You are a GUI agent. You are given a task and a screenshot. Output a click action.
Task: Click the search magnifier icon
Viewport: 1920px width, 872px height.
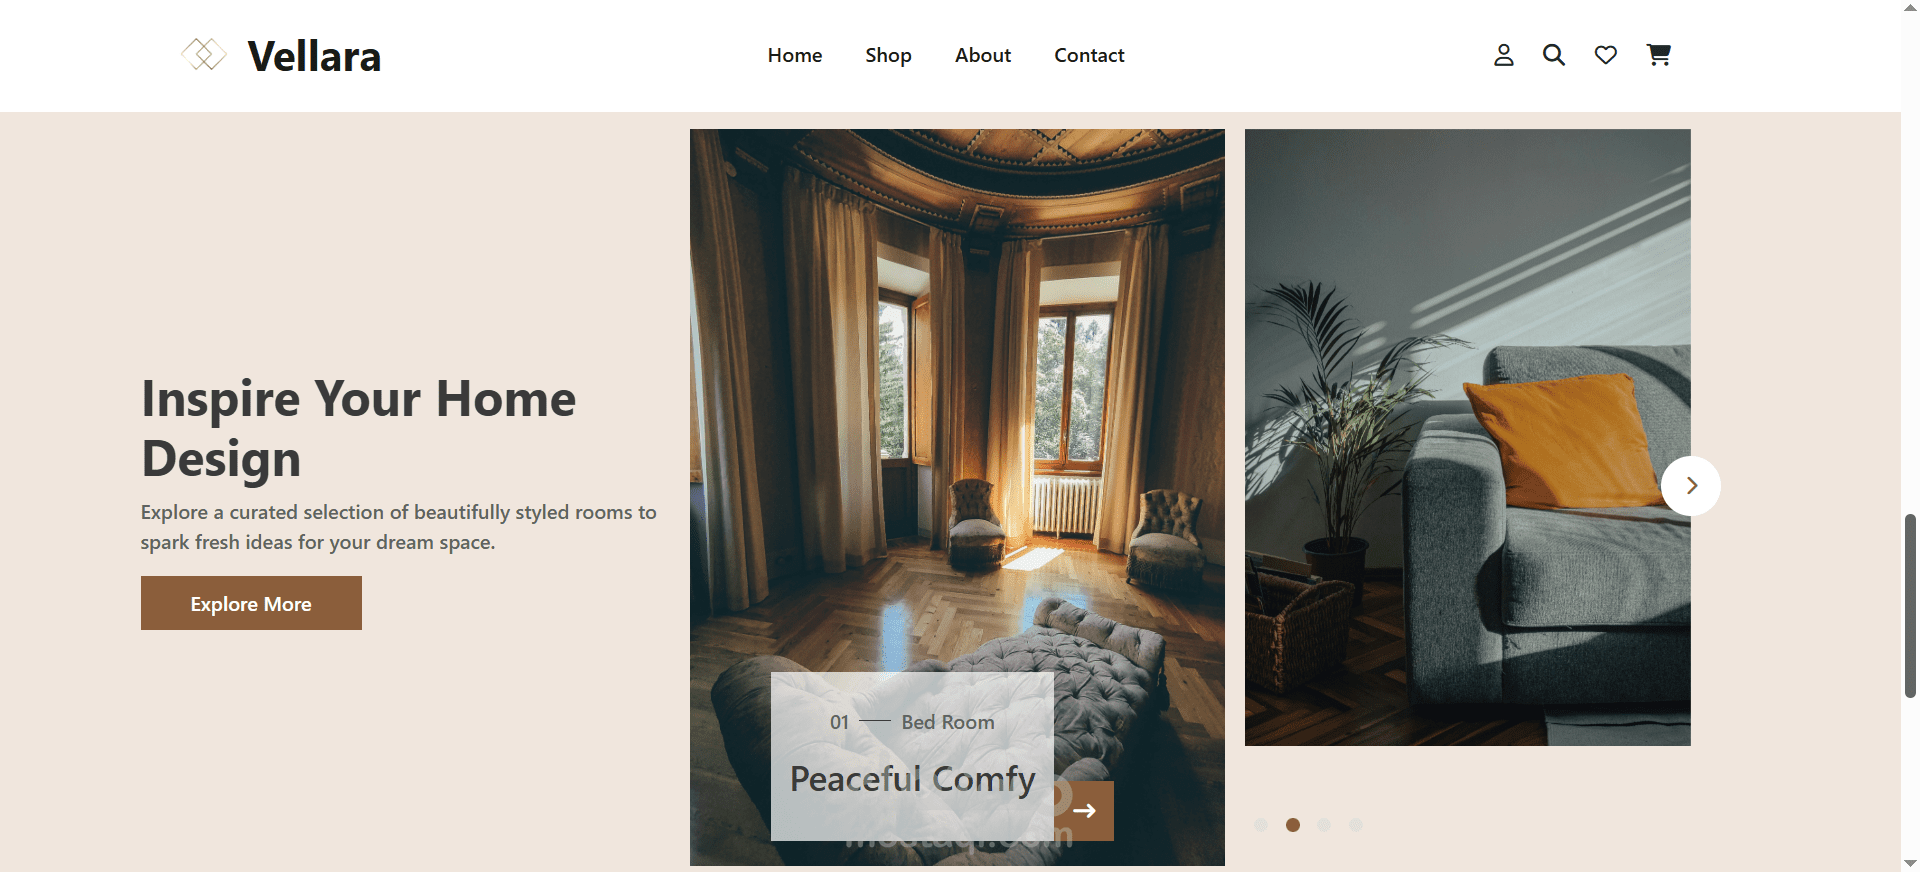(1553, 55)
